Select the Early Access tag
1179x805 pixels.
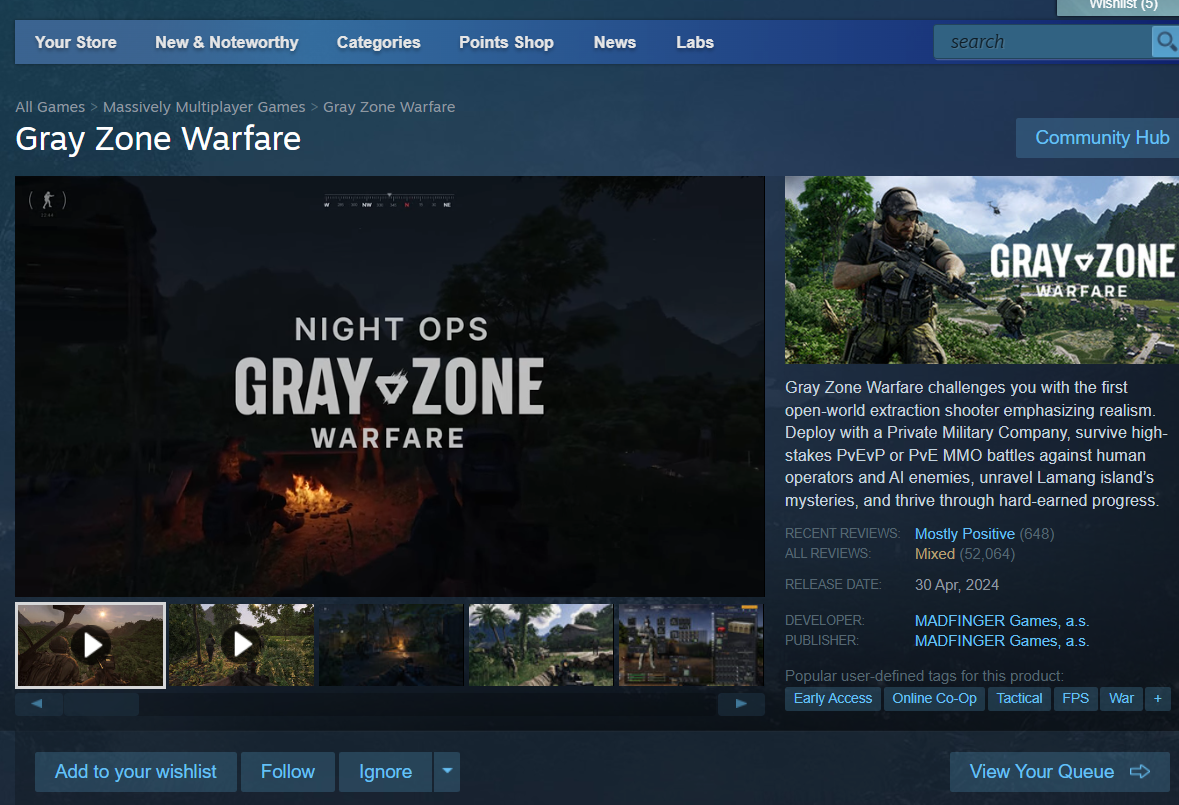832,698
